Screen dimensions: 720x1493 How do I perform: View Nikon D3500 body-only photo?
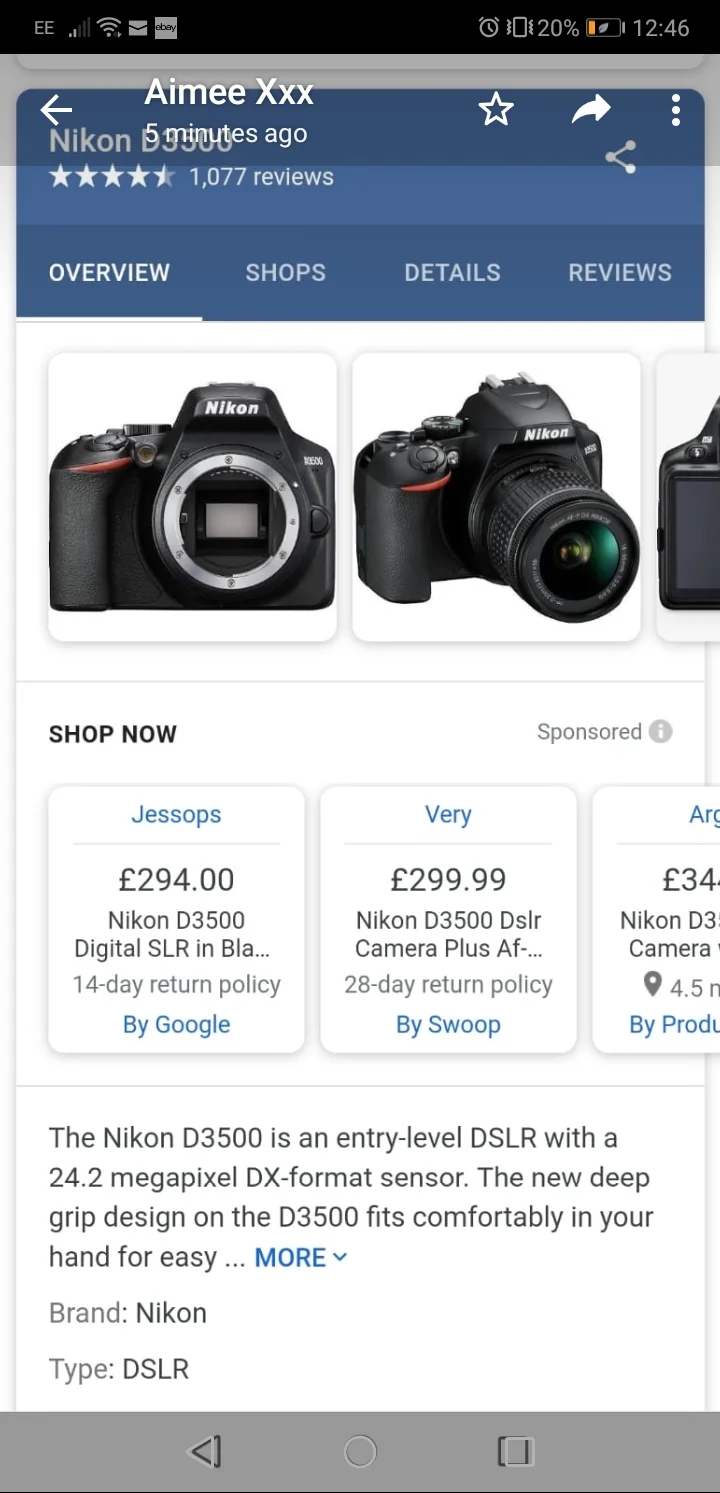point(192,497)
